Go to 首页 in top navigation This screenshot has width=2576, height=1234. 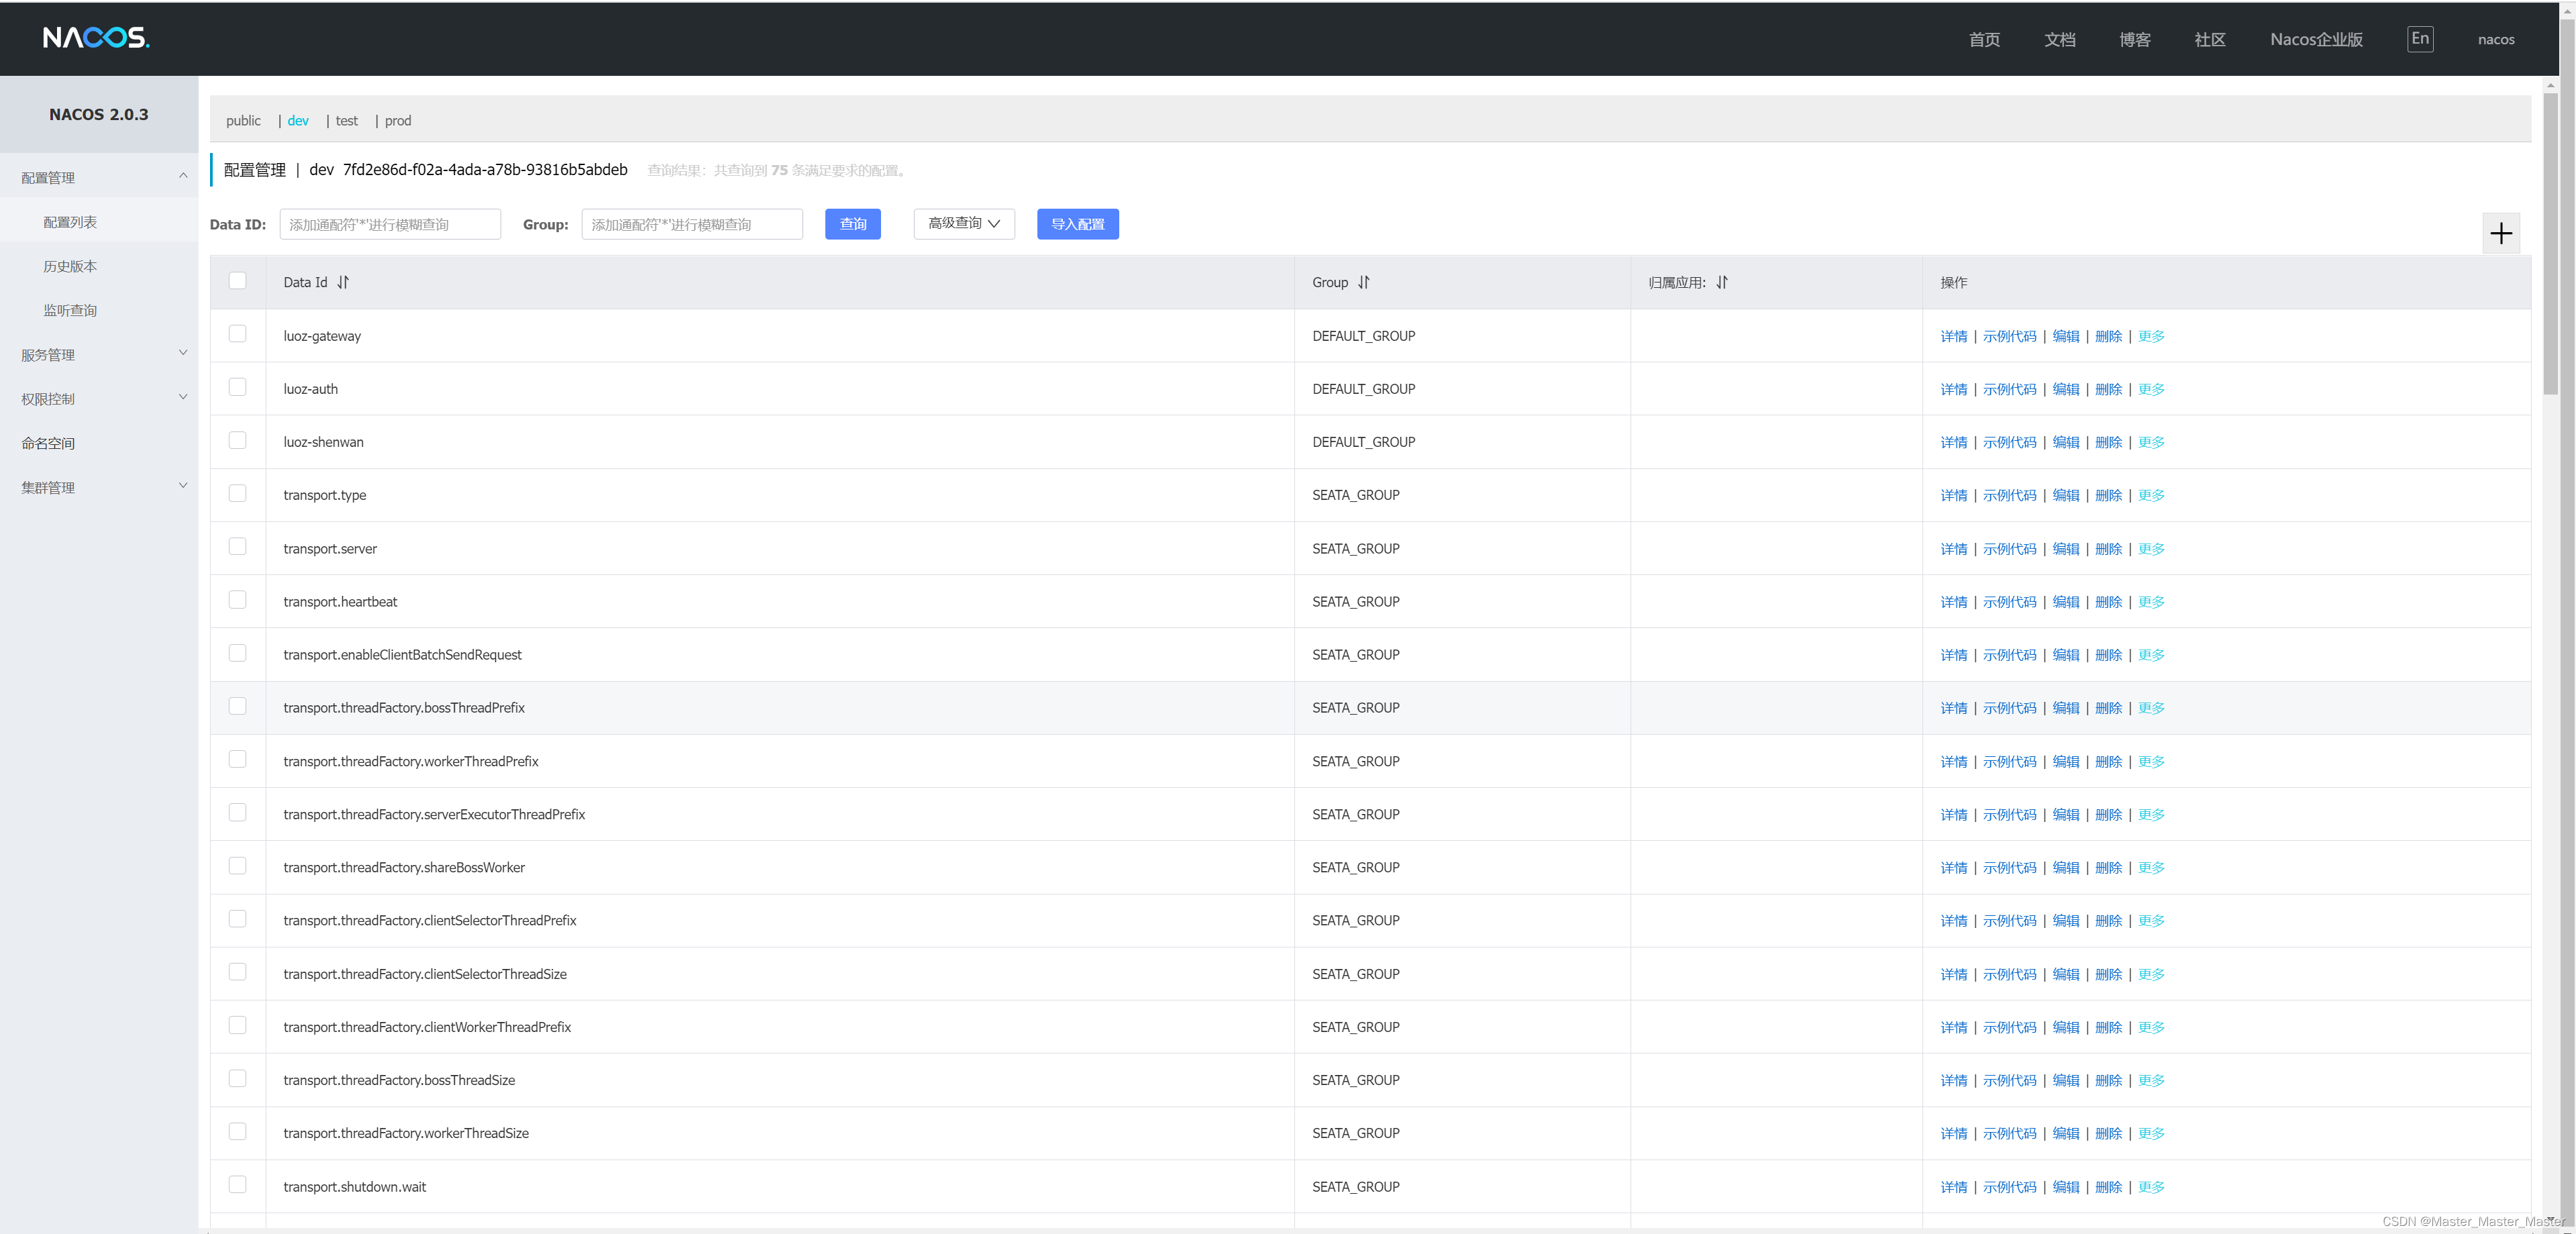pyautogui.click(x=1984, y=39)
